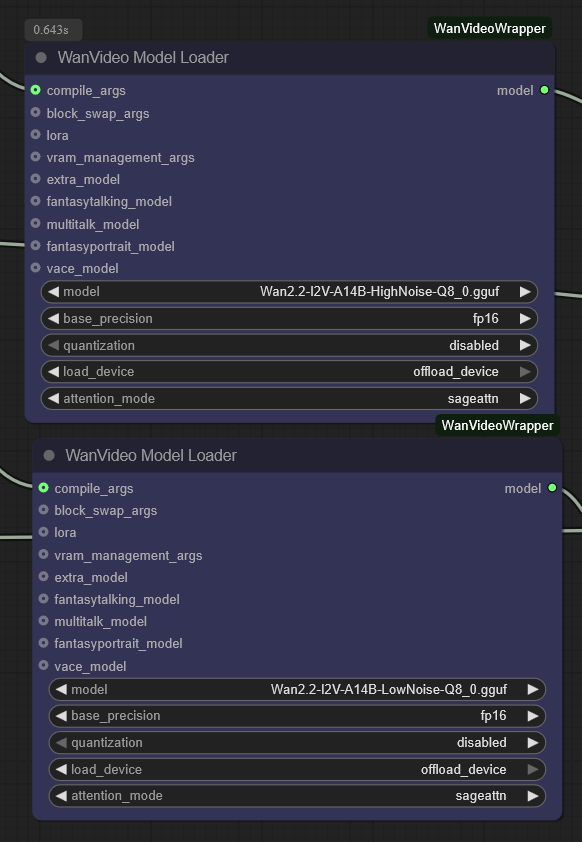Viewport: 582px width, 842px height.
Task: Select upper WanVideo Model Loader title bar
Action: point(289,58)
